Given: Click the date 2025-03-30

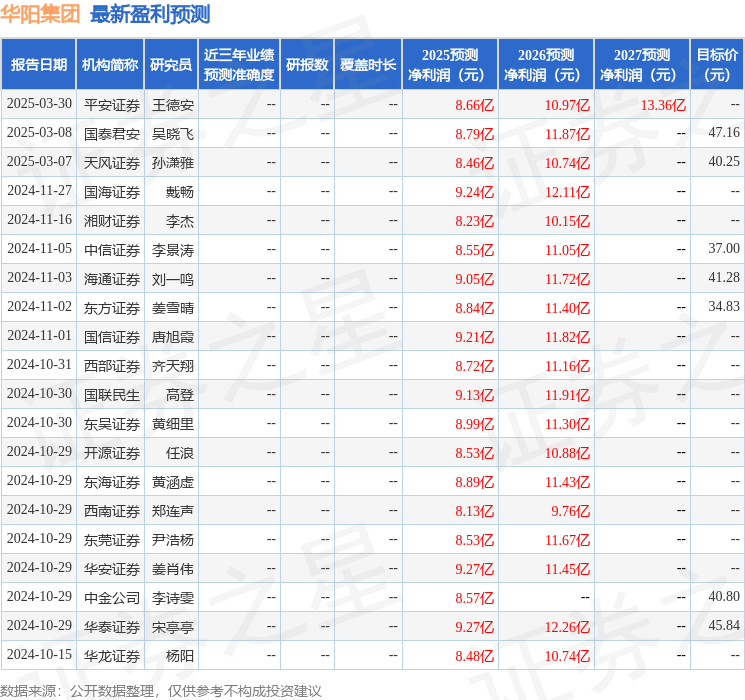Looking at the screenshot, I should click(39, 104).
